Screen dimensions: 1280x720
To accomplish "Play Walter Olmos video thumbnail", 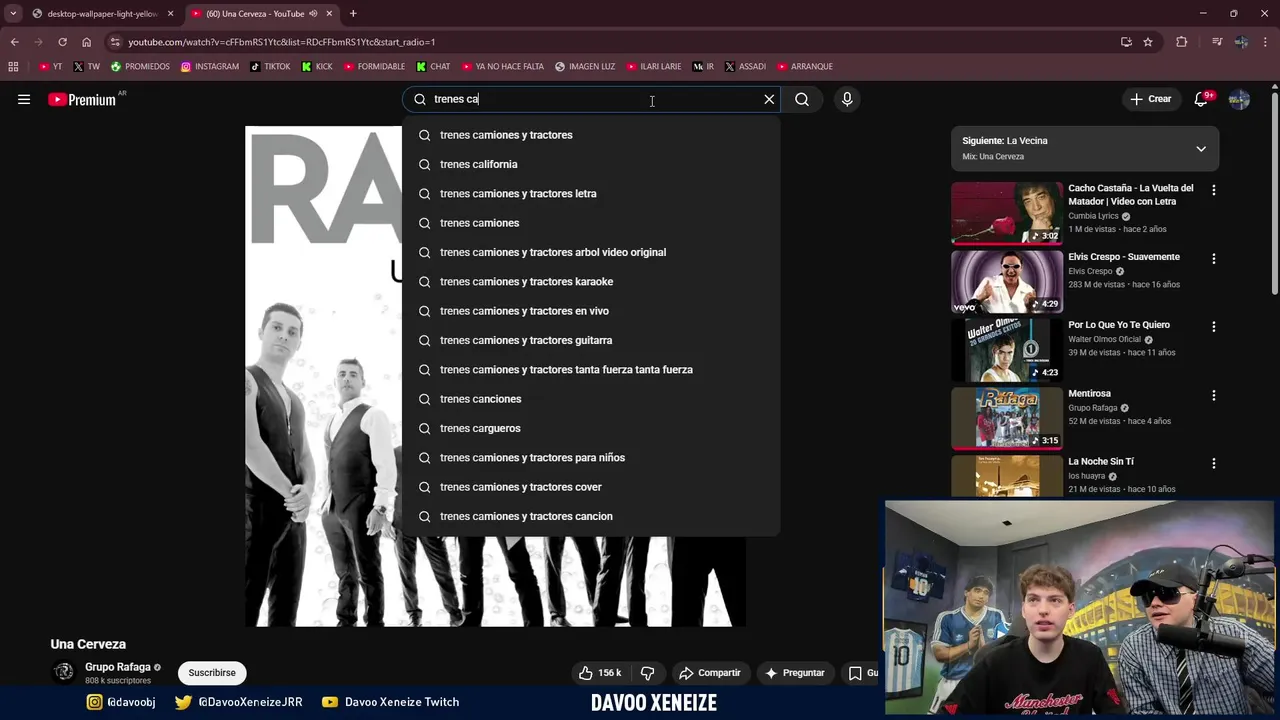I will click(1006, 349).
